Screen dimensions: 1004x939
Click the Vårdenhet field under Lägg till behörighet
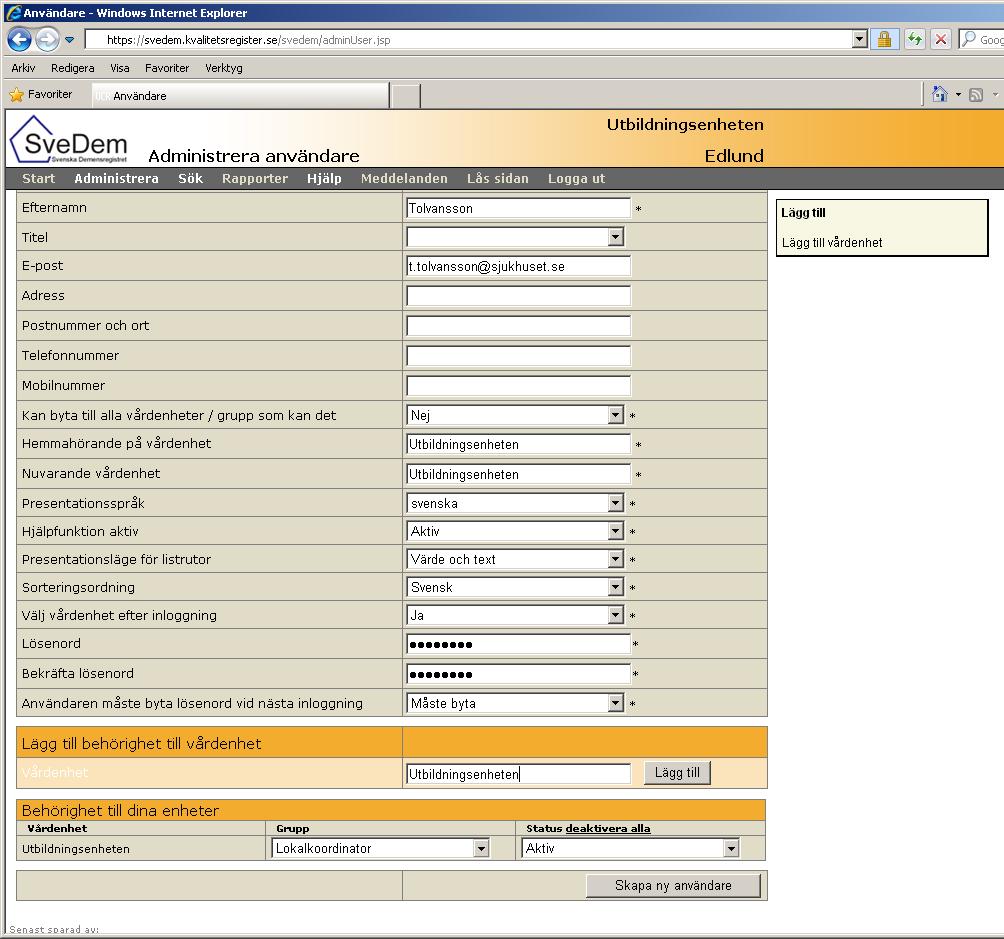pyautogui.click(x=518, y=774)
